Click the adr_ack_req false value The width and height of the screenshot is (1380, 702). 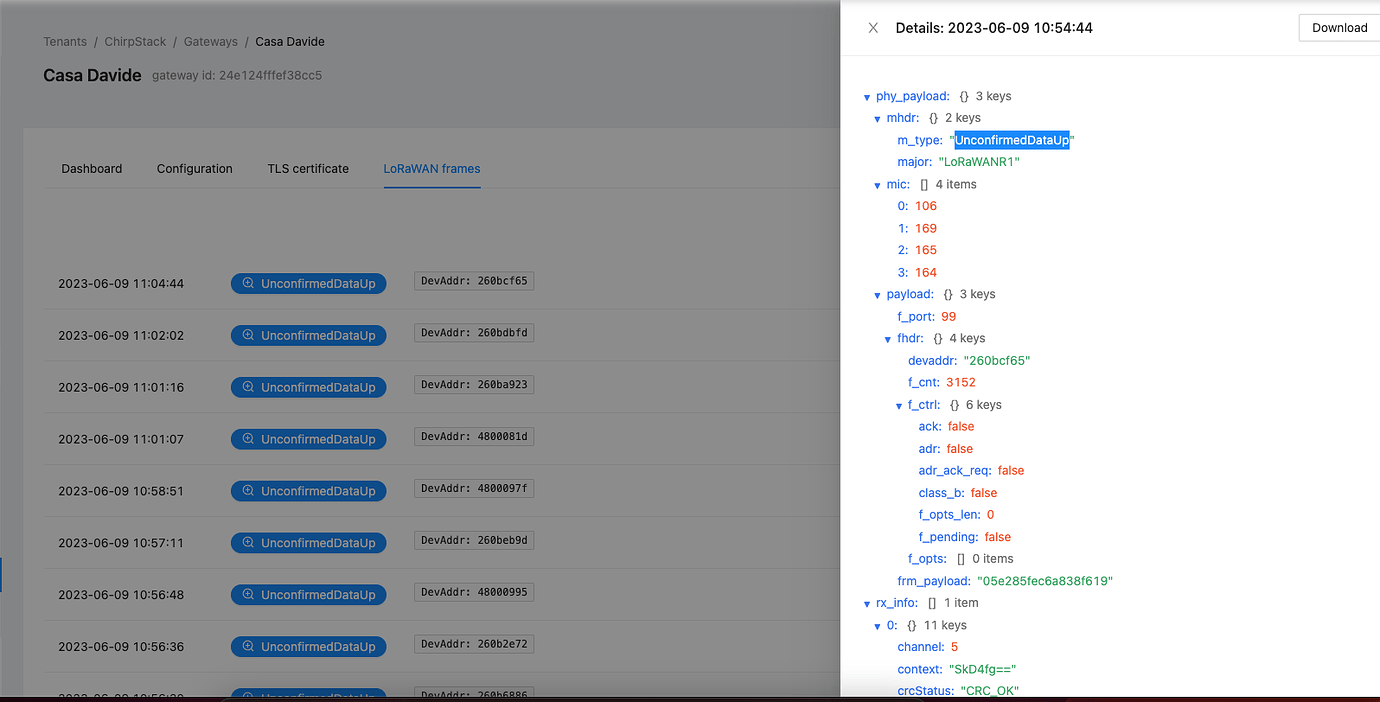(1011, 471)
